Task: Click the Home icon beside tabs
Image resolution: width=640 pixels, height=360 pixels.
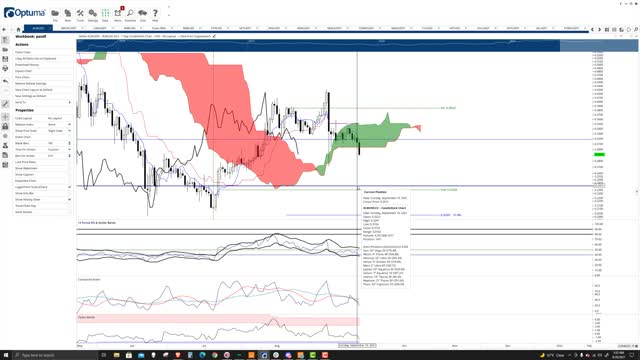Action: [x=18, y=29]
